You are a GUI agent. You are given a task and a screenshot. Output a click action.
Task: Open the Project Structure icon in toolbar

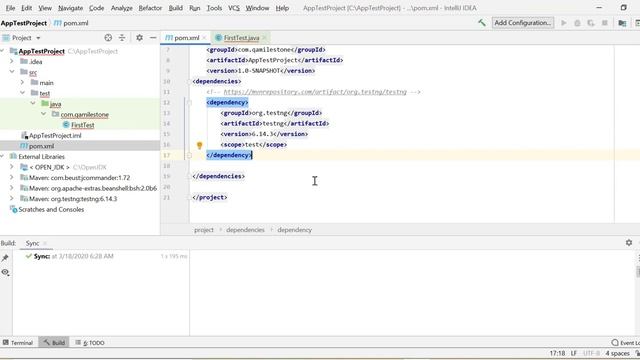tap(622, 23)
